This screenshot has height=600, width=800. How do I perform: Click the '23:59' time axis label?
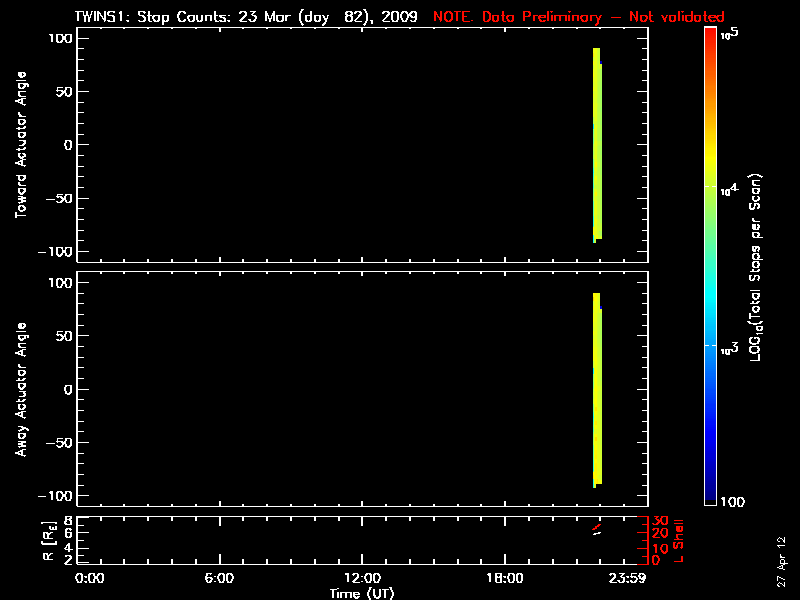pos(627,579)
